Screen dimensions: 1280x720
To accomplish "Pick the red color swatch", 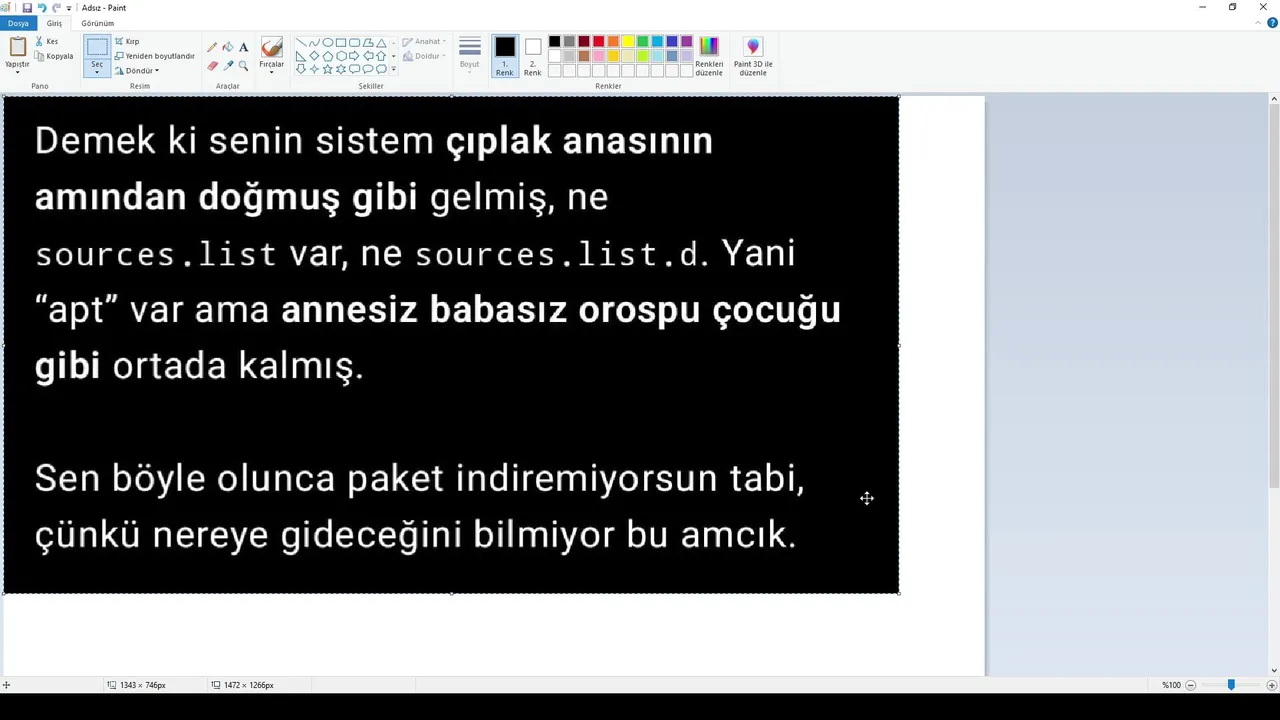I will [598, 42].
